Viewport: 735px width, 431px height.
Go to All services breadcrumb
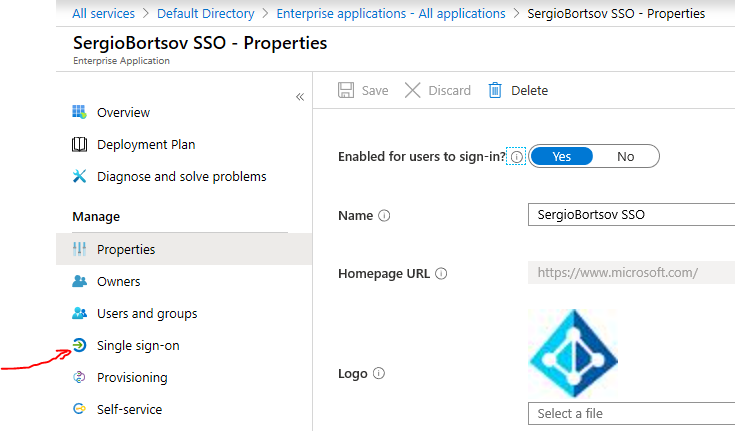[x=104, y=13]
